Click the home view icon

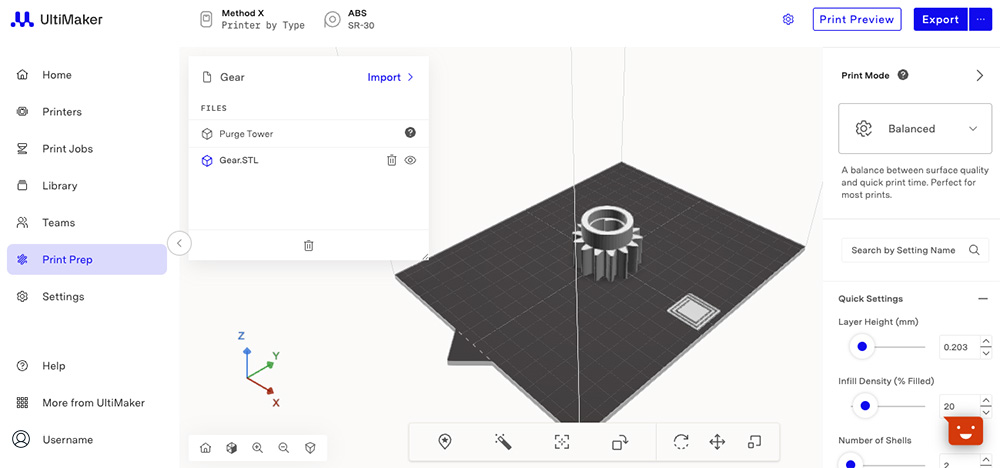(205, 448)
